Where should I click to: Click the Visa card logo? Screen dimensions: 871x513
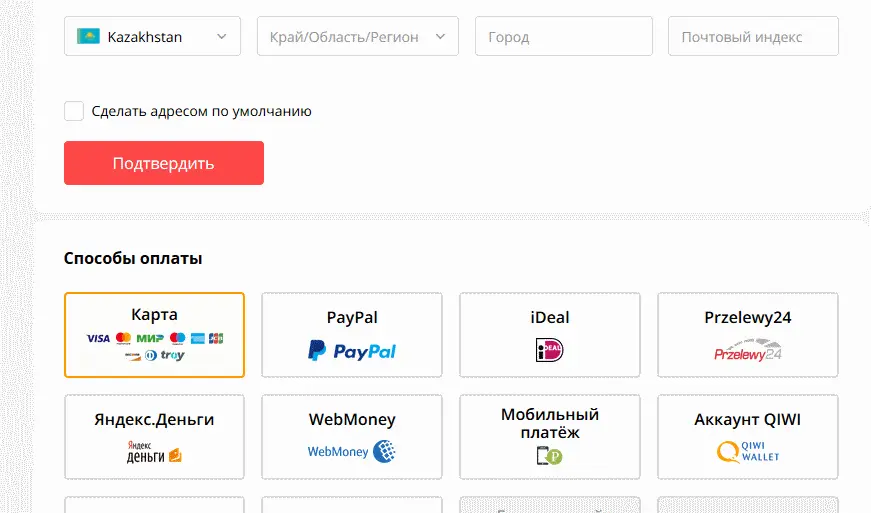[x=98, y=338]
